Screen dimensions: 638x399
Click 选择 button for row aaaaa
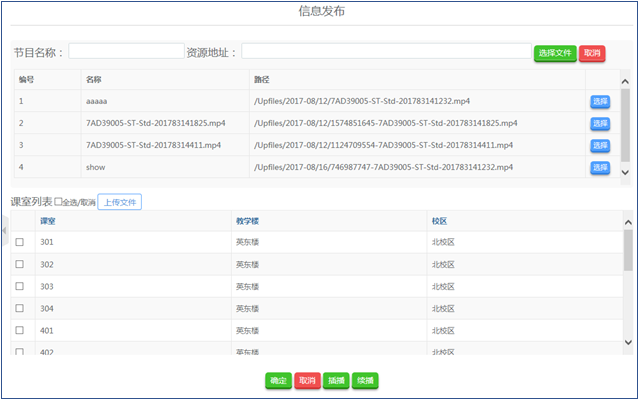pos(600,102)
